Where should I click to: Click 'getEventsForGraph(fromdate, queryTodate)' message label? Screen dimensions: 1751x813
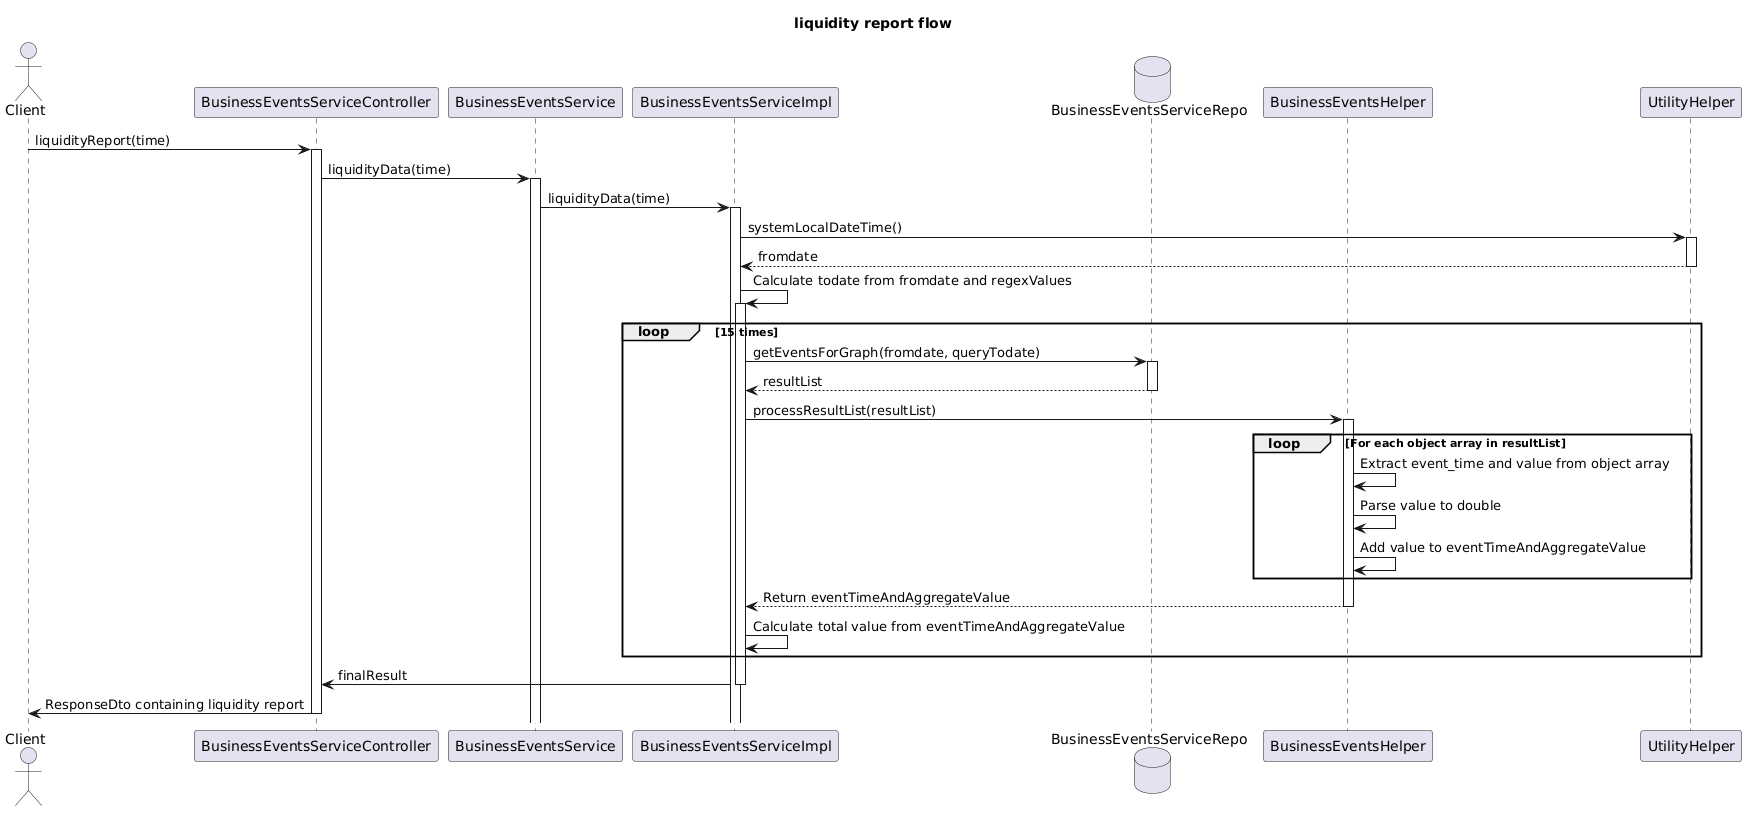click(896, 353)
